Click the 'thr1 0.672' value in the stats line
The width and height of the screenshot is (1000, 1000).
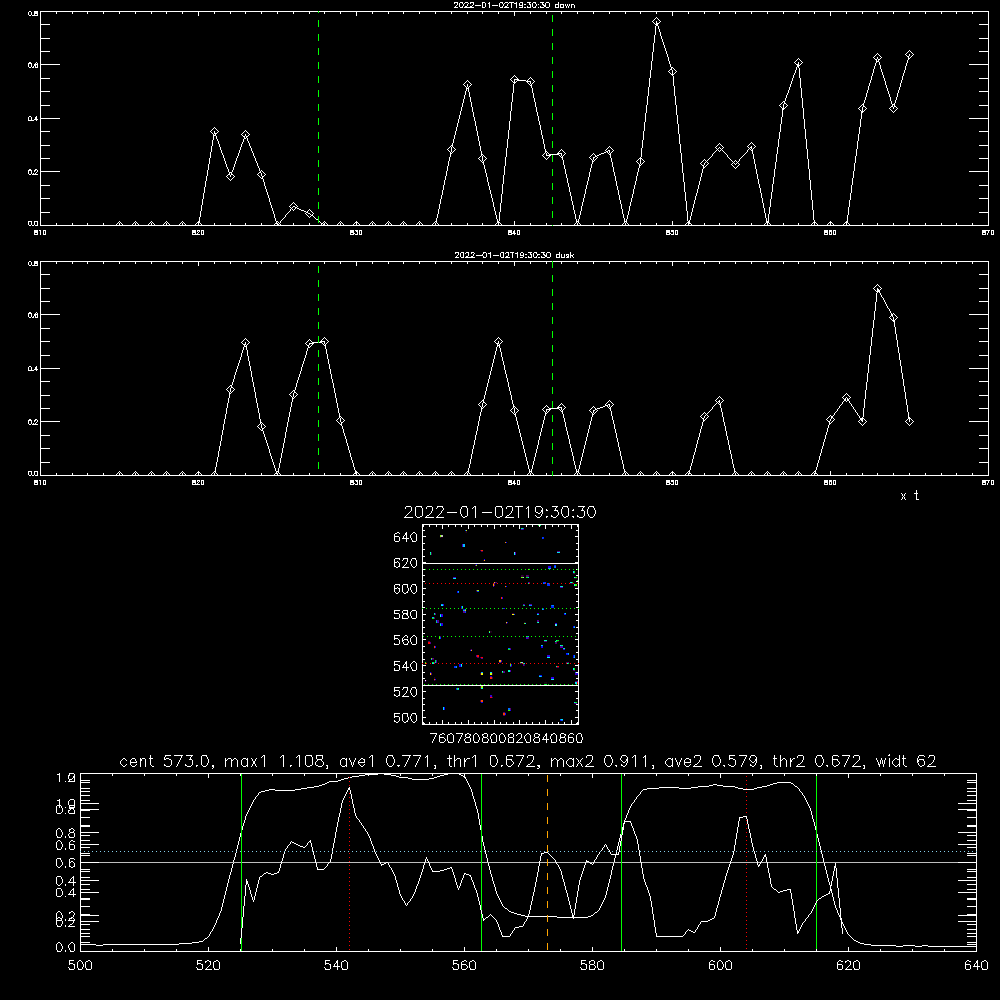[495, 761]
